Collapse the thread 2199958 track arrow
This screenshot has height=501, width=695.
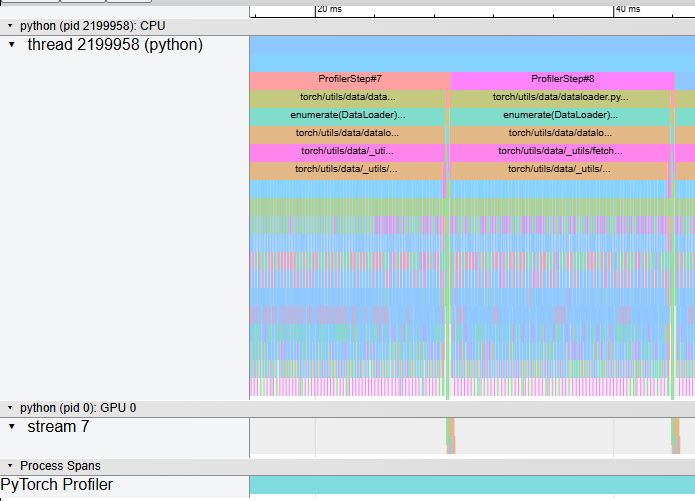pyautogui.click(x=11, y=45)
